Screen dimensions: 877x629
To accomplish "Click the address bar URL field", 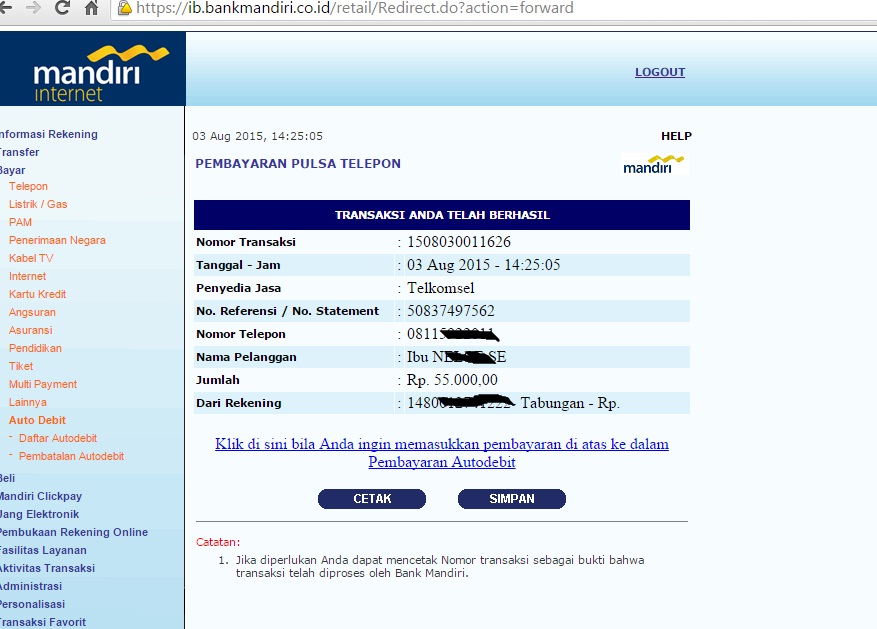I will (x=492, y=8).
